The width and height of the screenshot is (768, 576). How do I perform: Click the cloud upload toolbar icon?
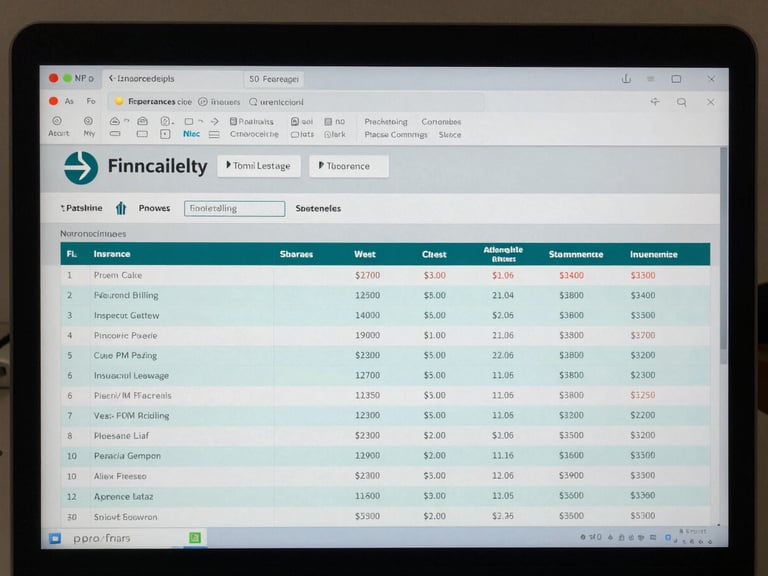click(x=115, y=121)
